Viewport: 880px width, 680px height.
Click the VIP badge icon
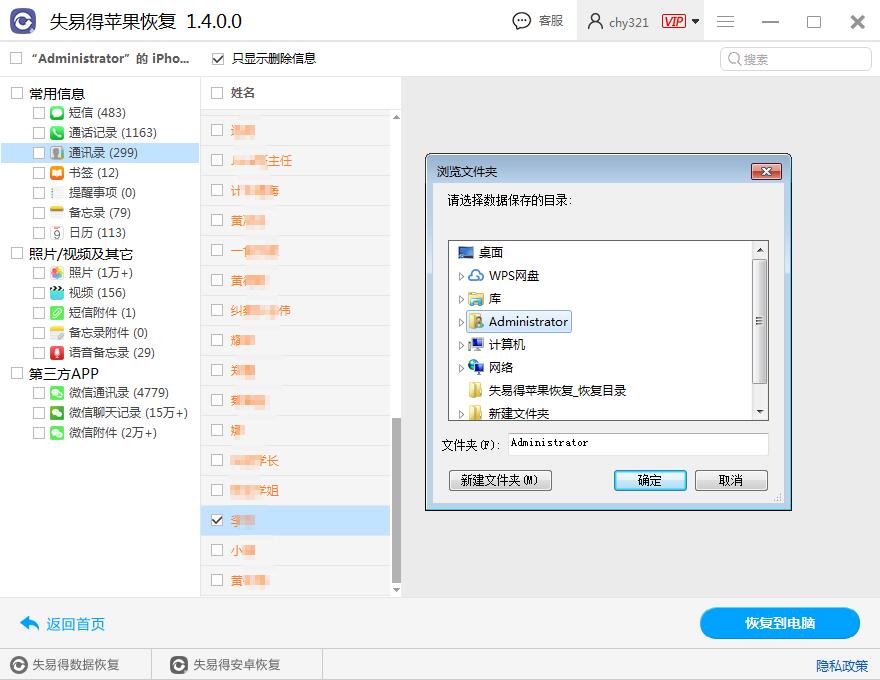click(x=673, y=21)
